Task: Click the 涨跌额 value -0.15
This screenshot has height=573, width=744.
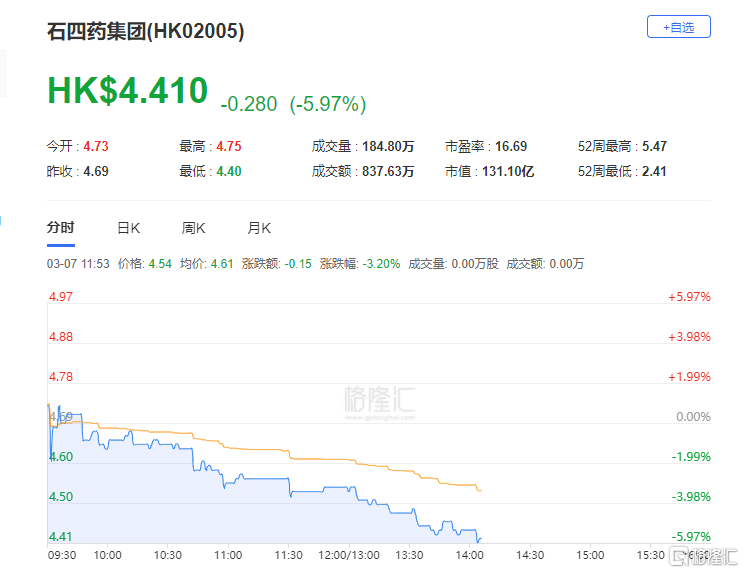Action: coord(298,264)
